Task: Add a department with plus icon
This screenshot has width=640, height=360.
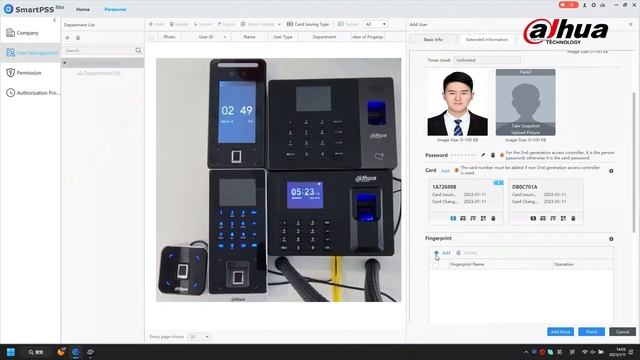Action: click(67, 38)
